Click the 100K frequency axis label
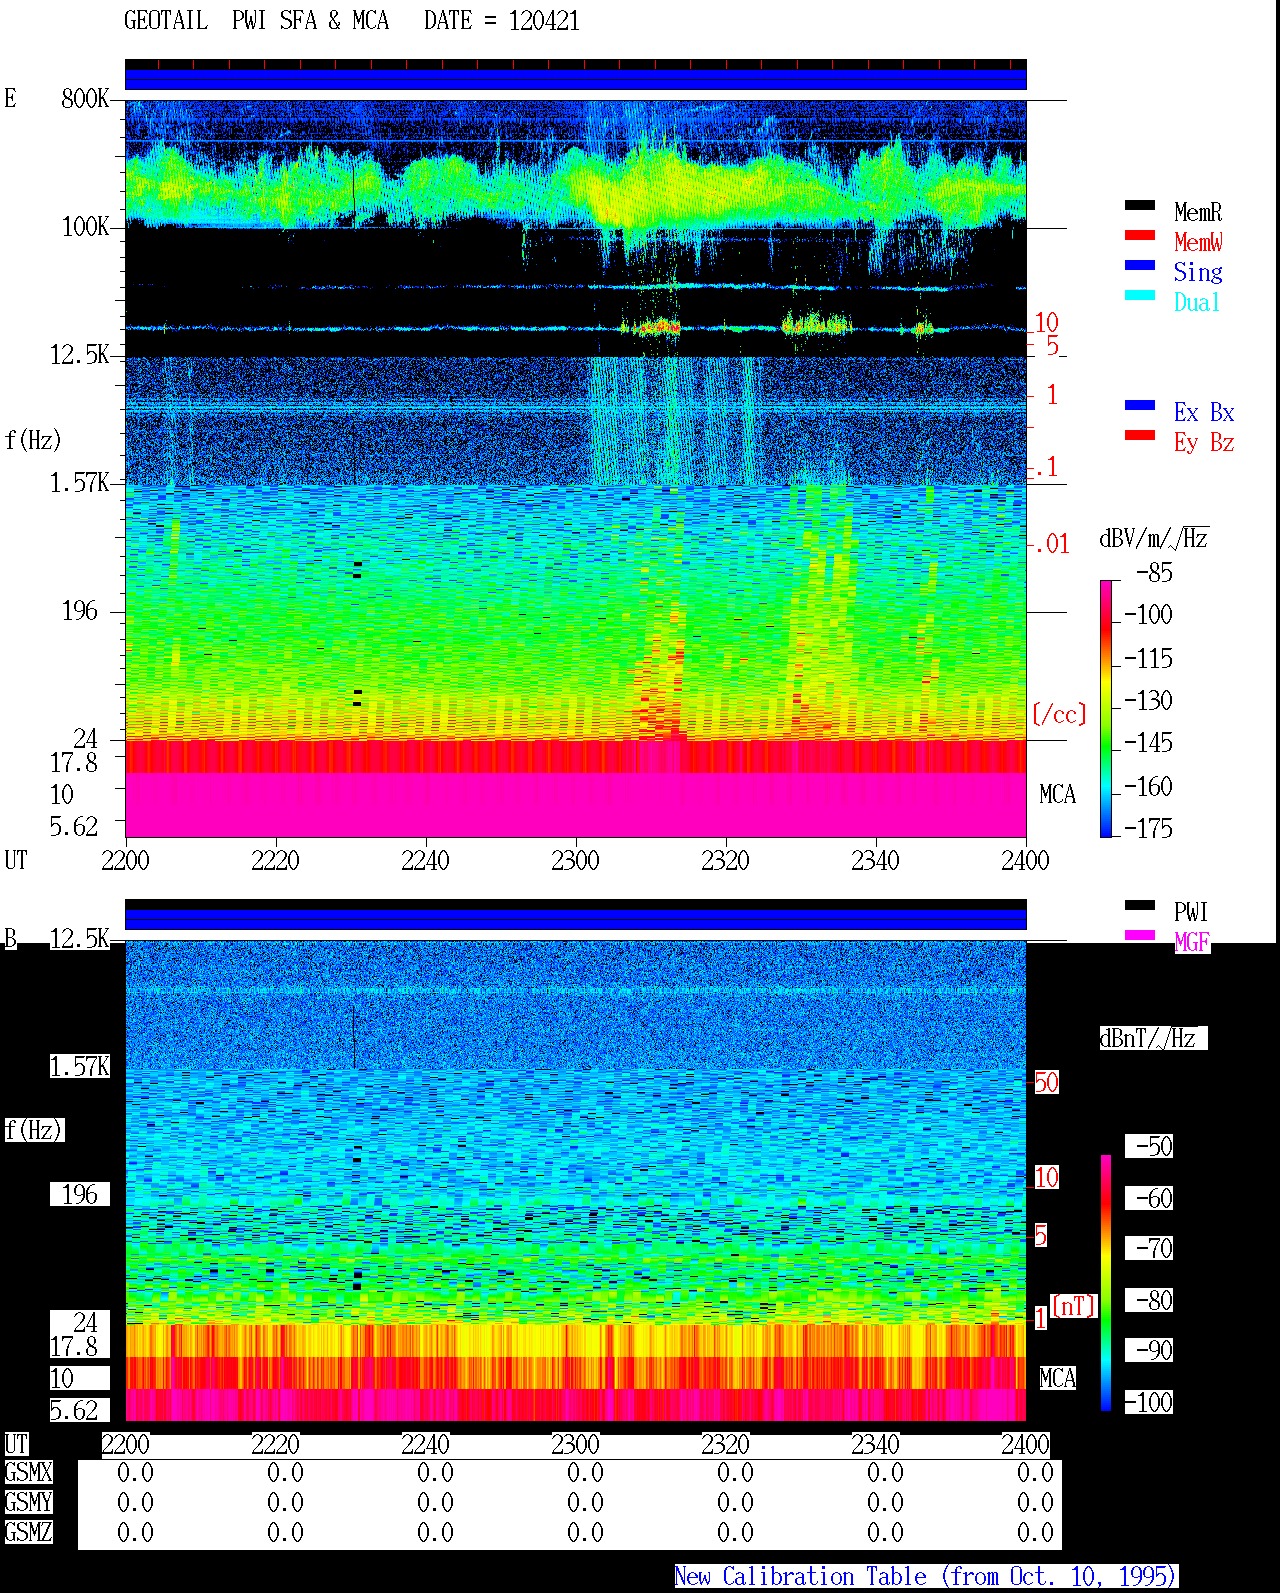Image resolution: width=1280 pixels, height=1593 pixels. [85, 226]
